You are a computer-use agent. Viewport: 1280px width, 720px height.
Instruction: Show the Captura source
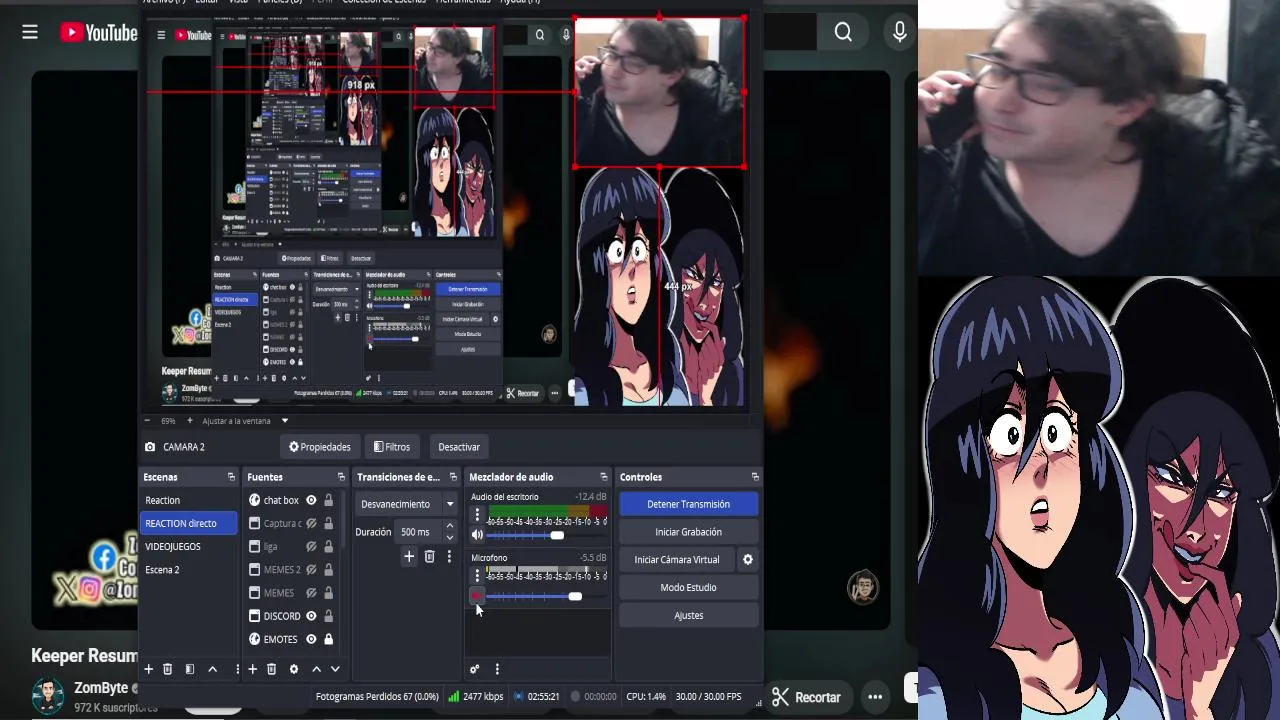tap(311, 523)
